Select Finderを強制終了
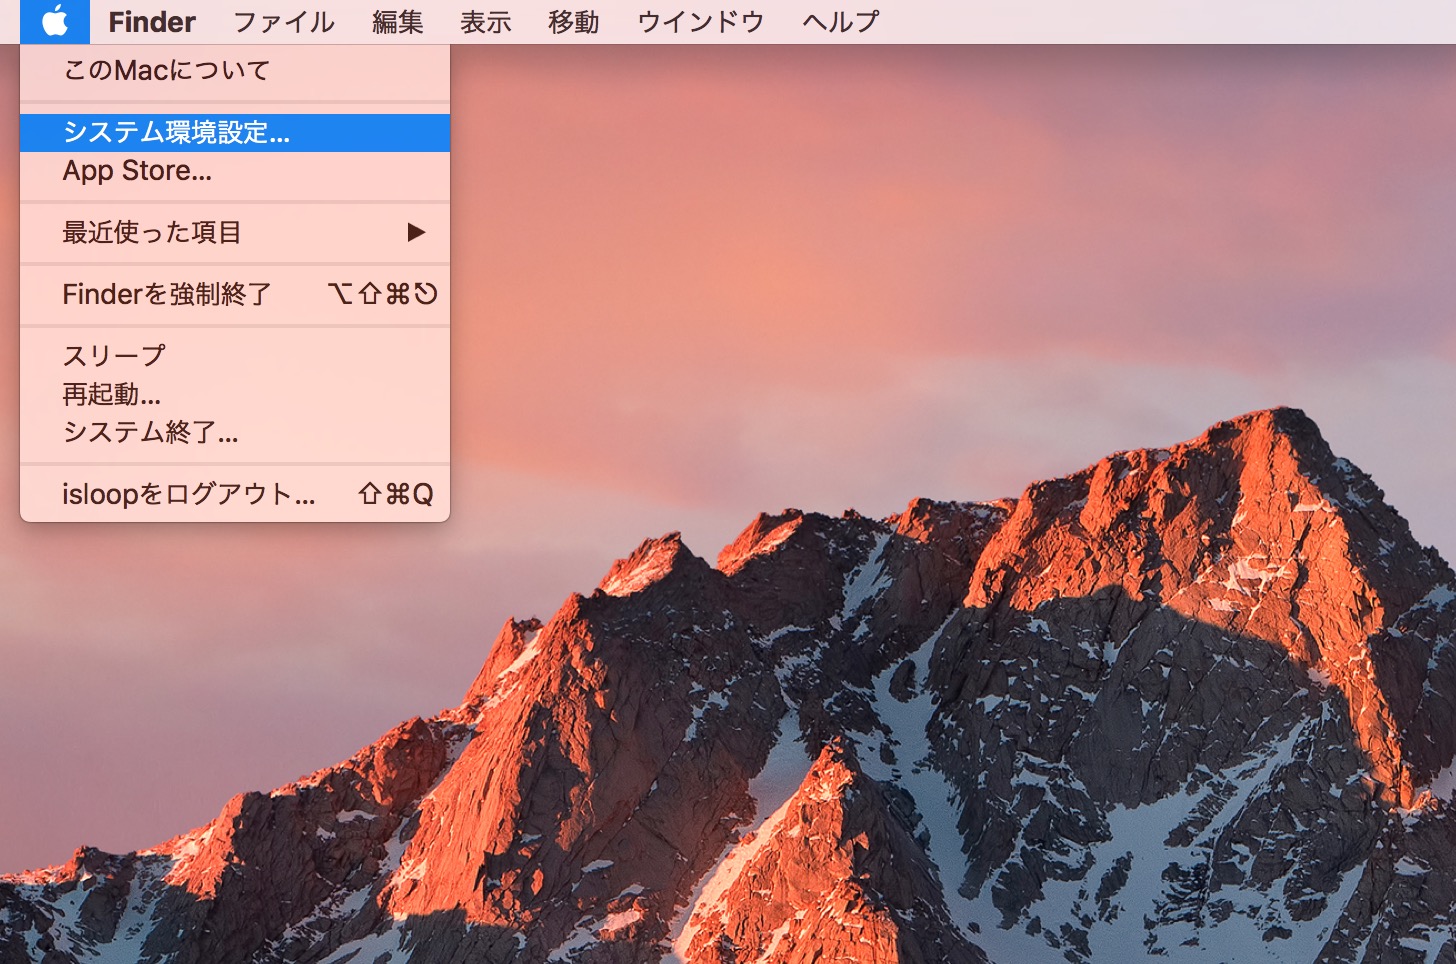1456x964 pixels. 235,294
